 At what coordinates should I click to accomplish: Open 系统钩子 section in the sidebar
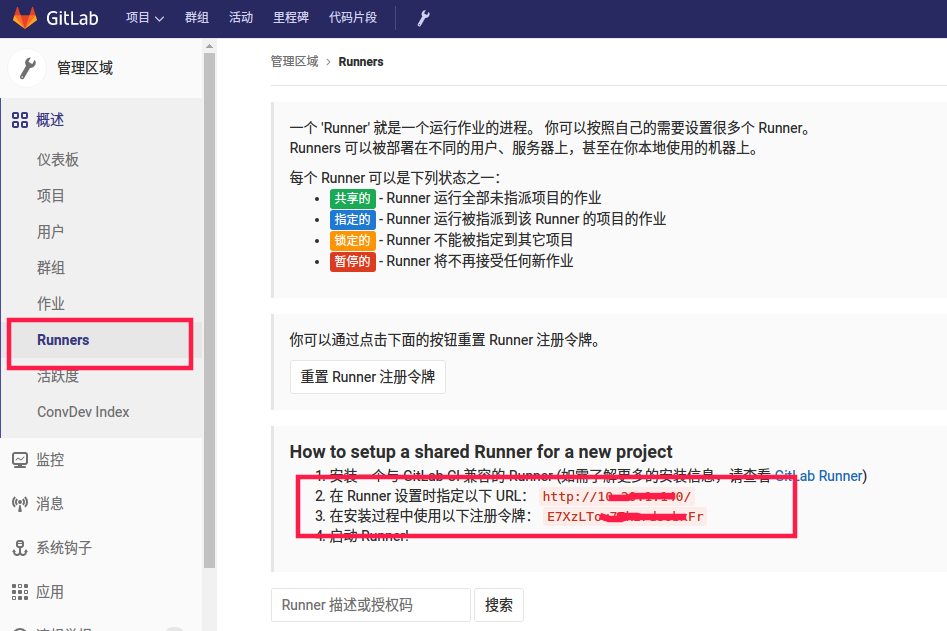pos(64,548)
